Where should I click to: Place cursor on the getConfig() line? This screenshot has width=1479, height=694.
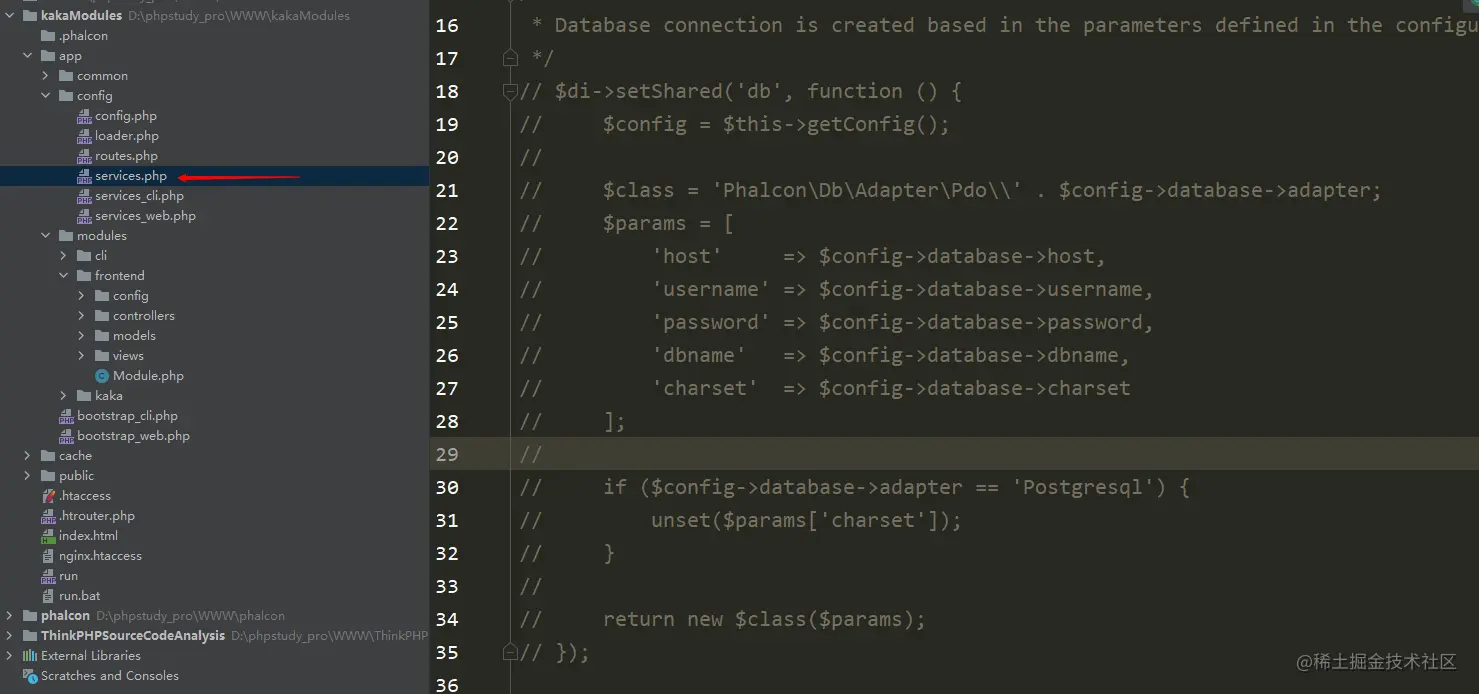pyautogui.click(x=776, y=124)
